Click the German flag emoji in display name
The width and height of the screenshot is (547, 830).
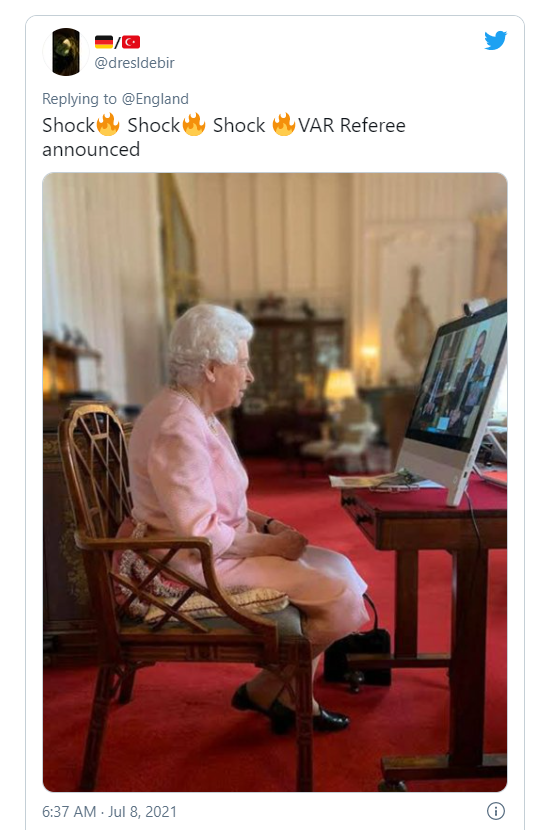click(104, 42)
